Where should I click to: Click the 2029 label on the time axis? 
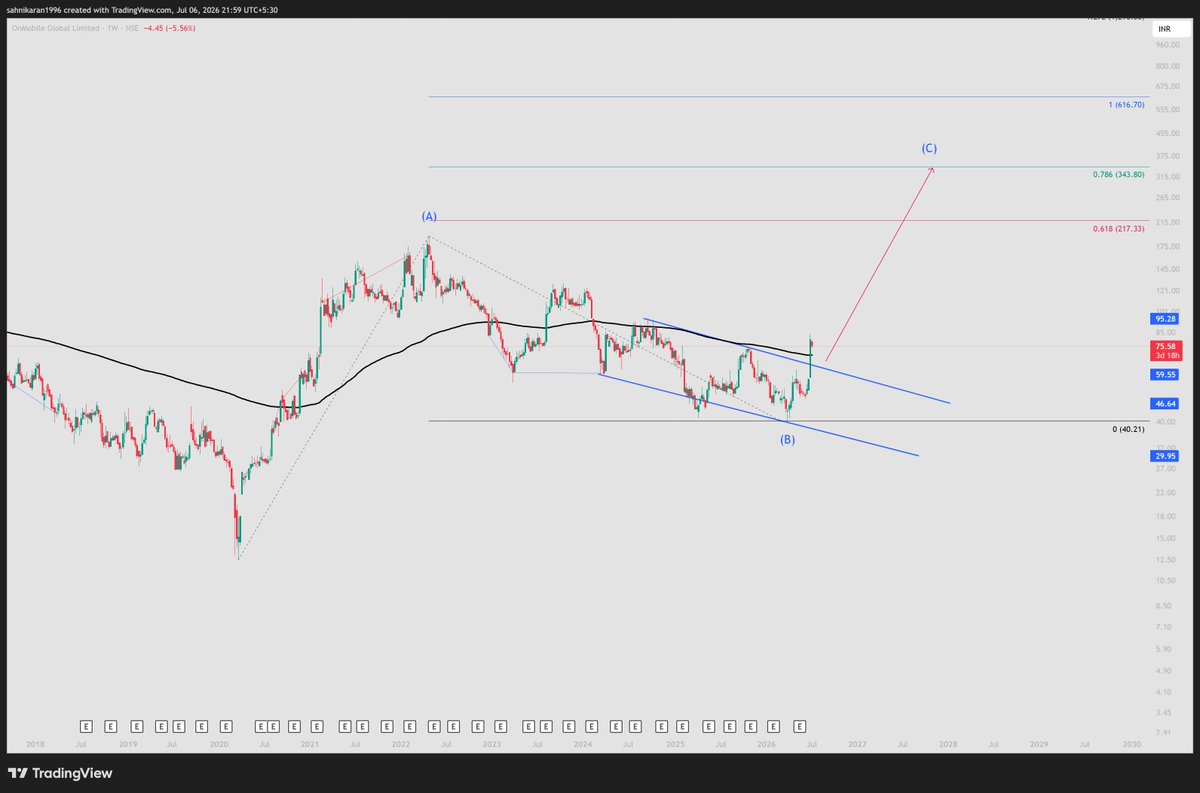click(1039, 744)
